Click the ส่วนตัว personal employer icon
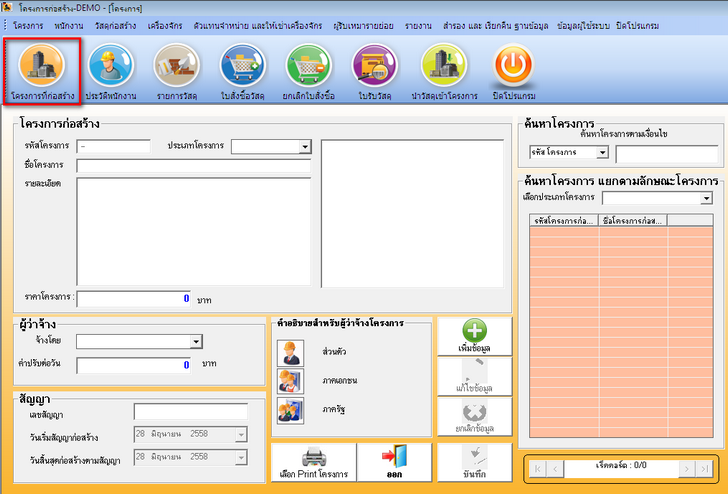This screenshot has height=494, width=728. [x=291, y=353]
